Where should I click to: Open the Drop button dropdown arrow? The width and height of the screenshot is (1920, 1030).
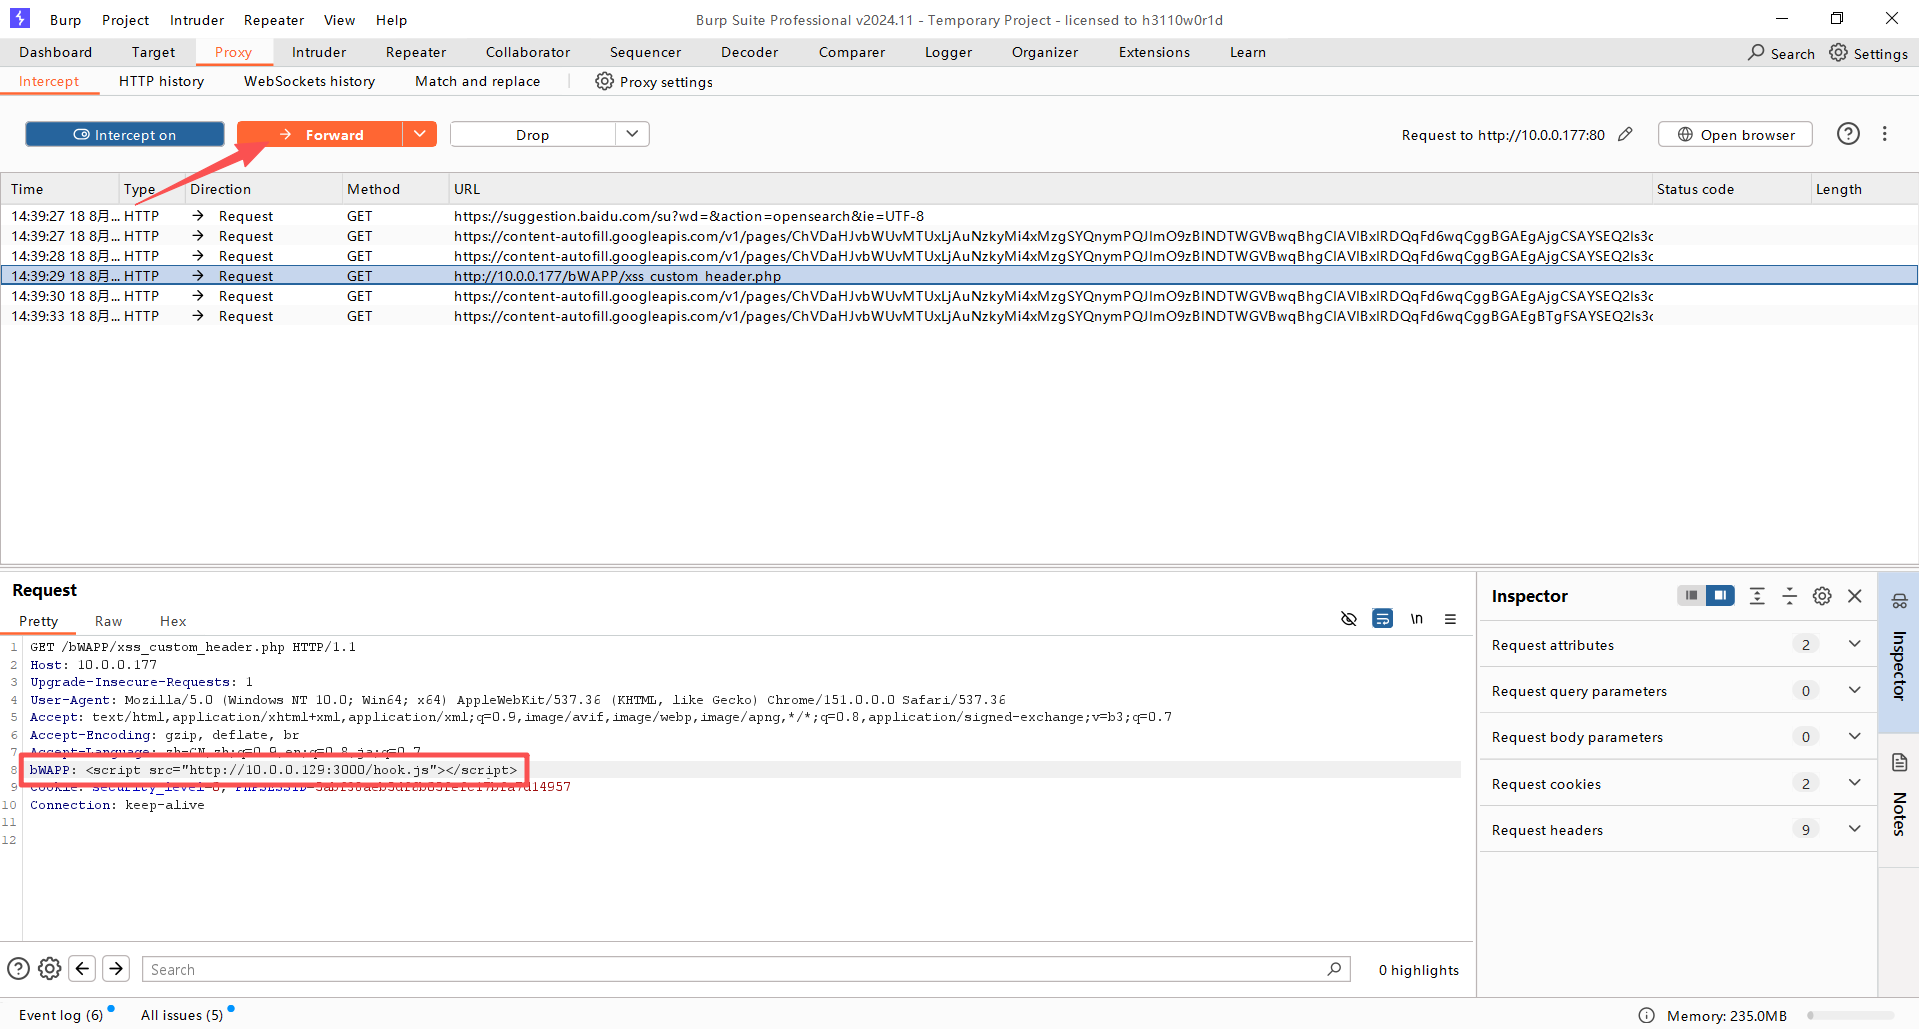(632, 135)
